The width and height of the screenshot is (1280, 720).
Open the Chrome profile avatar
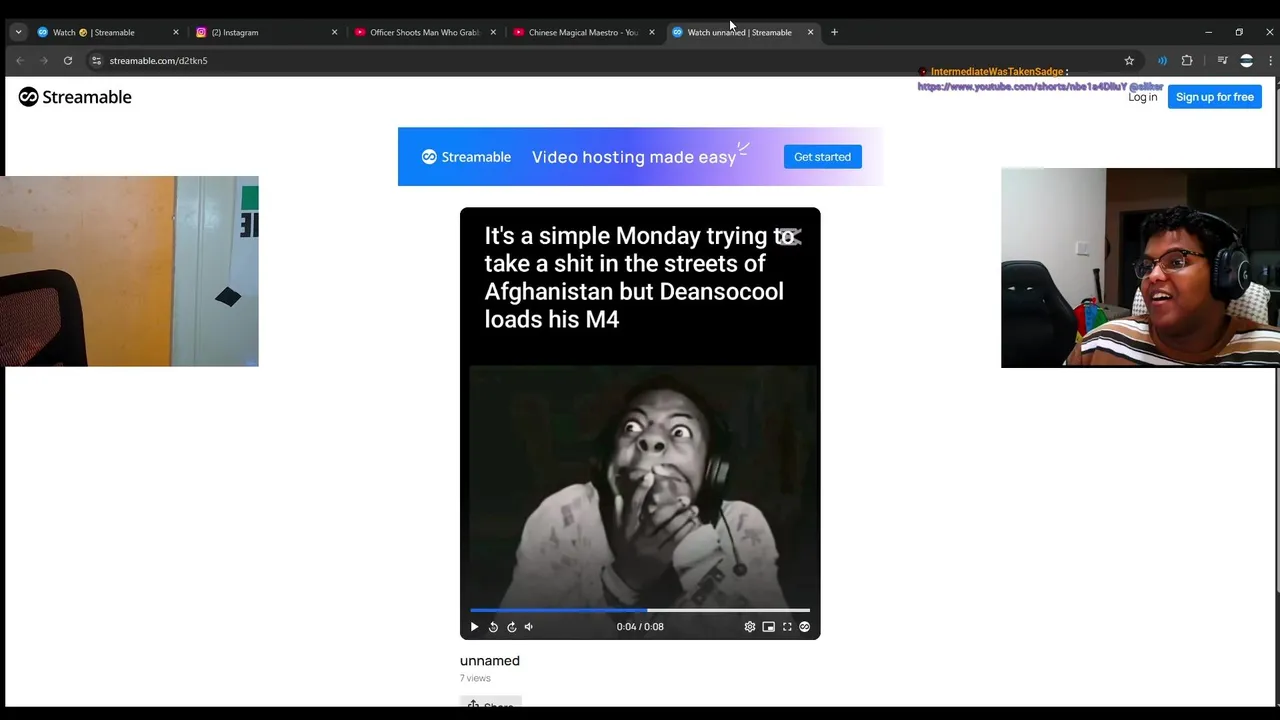coord(1246,61)
